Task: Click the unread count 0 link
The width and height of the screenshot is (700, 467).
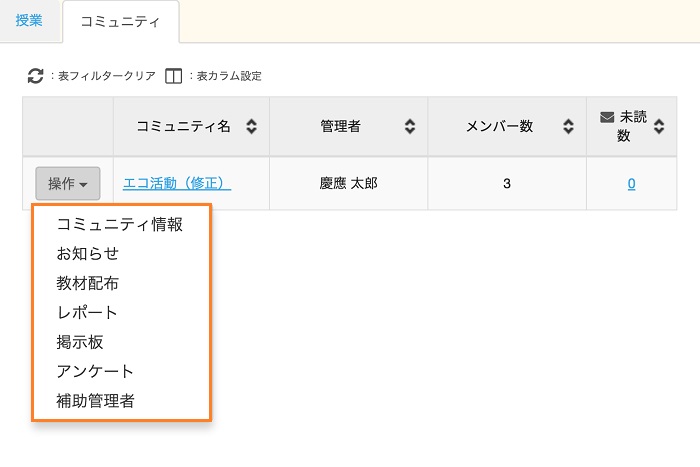Action: (631, 183)
